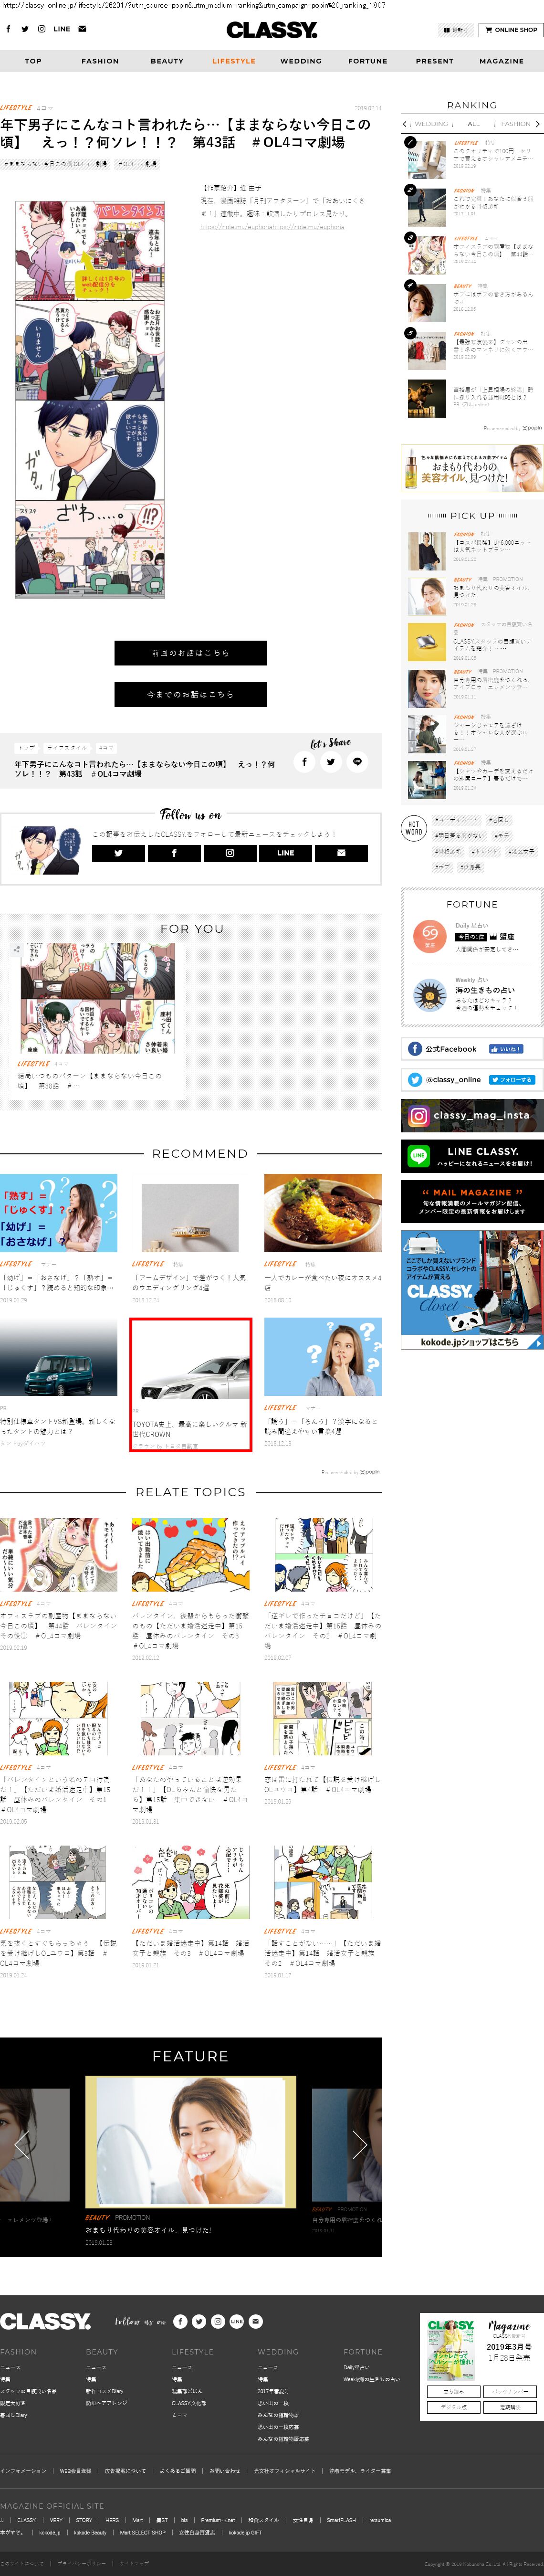This screenshot has height=2576, width=544.
Task: Open the BEAUTY tab in the main navigation
Action: tap(167, 61)
